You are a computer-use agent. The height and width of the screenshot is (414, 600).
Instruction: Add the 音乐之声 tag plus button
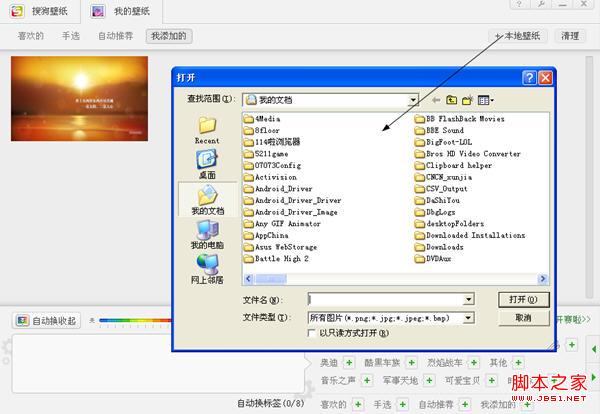[x=367, y=380]
